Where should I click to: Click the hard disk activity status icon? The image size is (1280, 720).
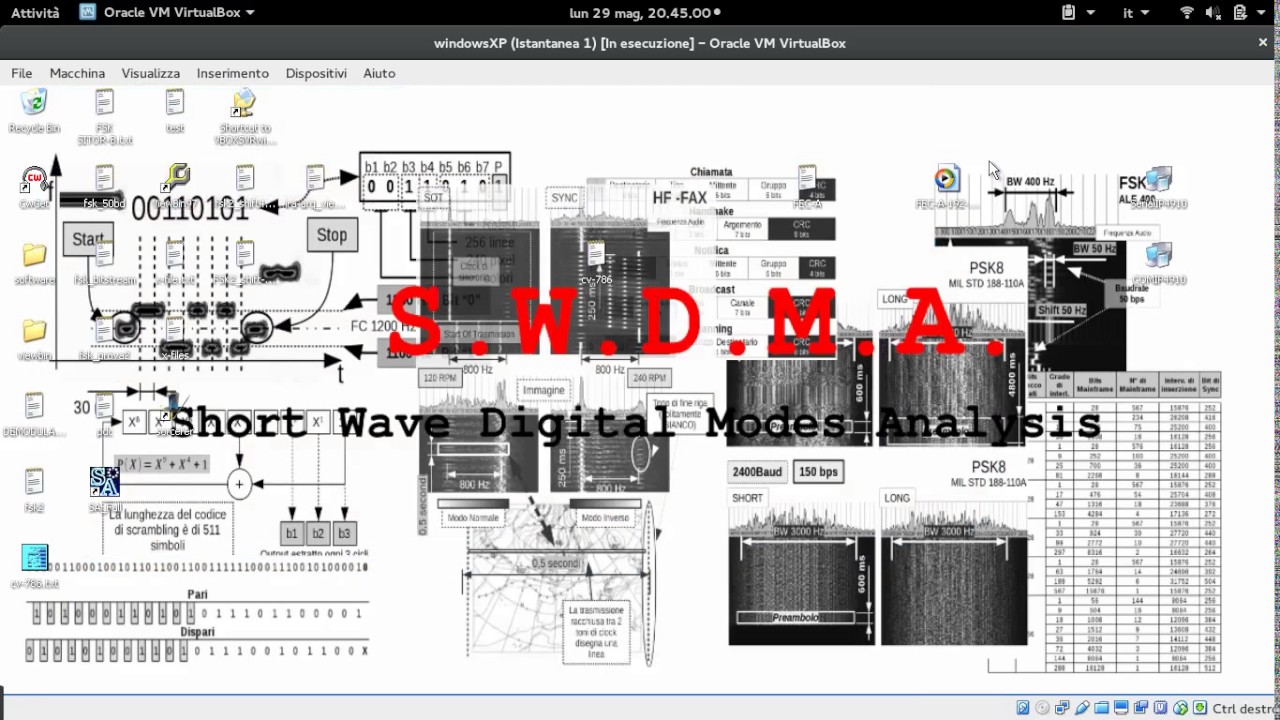tap(1022, 708)
